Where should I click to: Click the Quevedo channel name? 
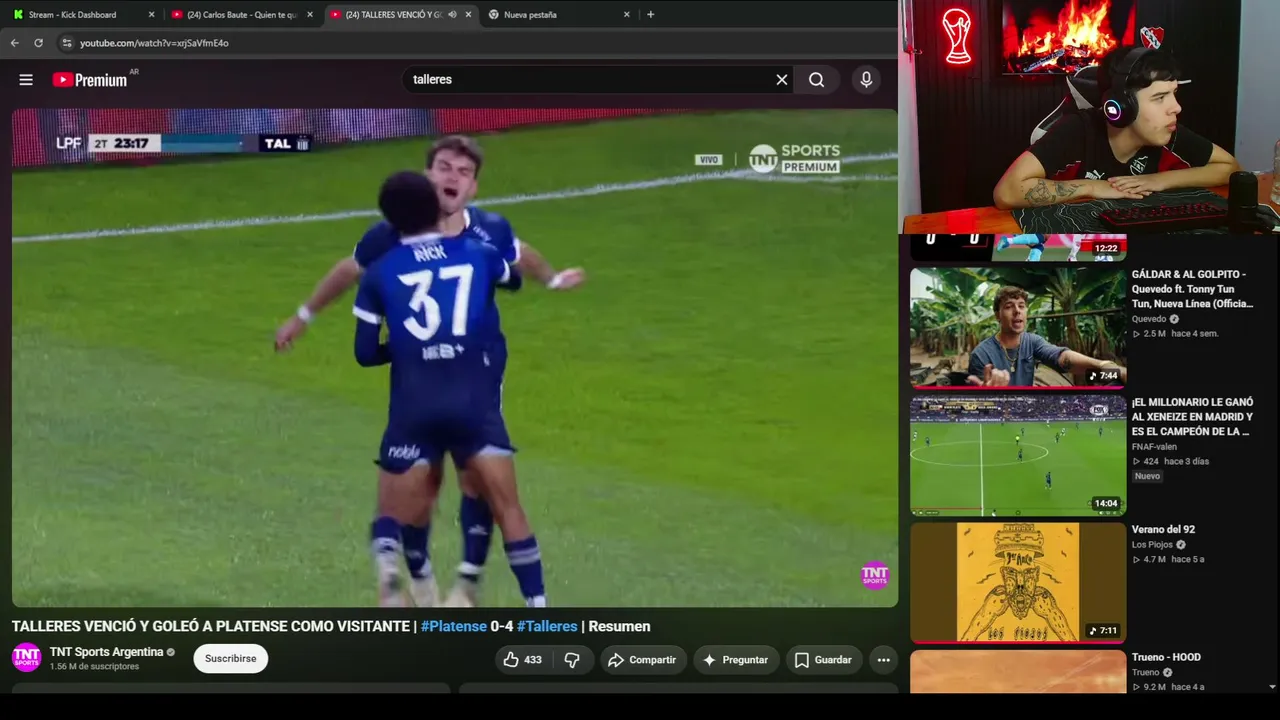point(1149,319)
